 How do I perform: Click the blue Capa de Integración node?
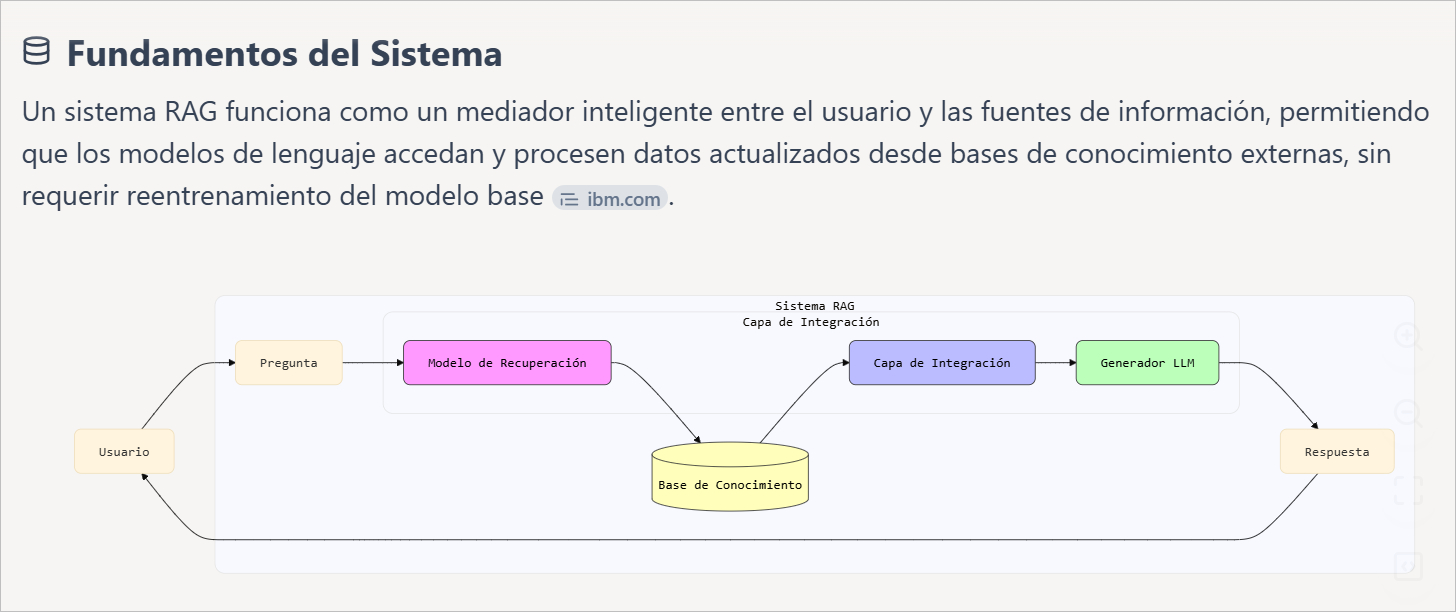[x=941, y=363]
